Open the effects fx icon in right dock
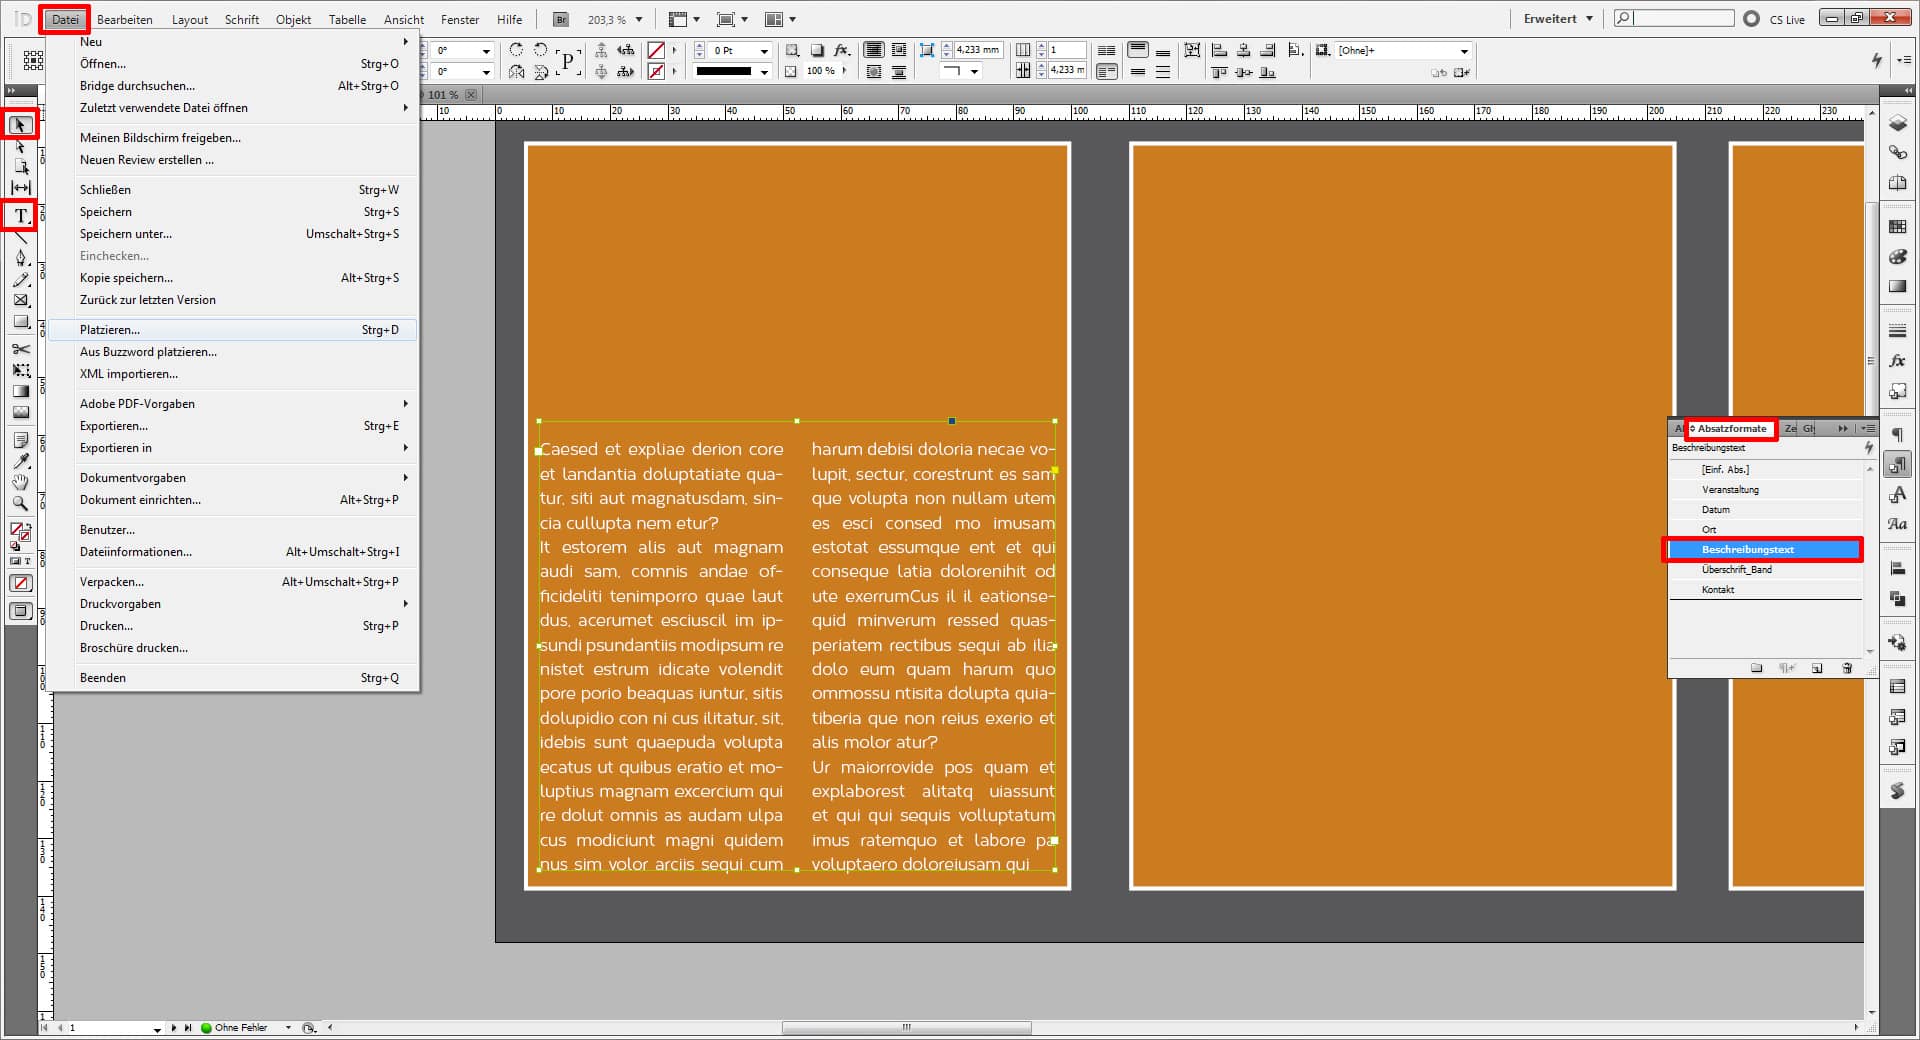Image resolution: width=1920 pixels, height=1040 pixels. [x=1897, y=361]
